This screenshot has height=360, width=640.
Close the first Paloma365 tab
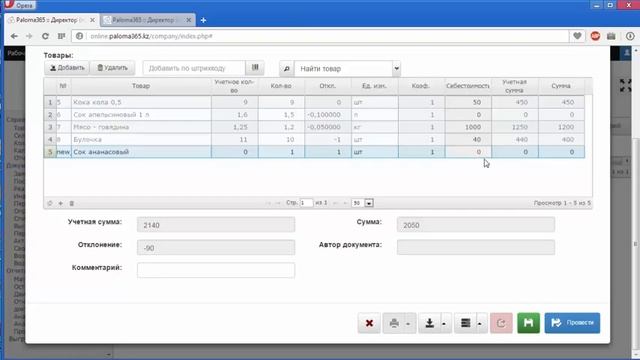(92, 20)
